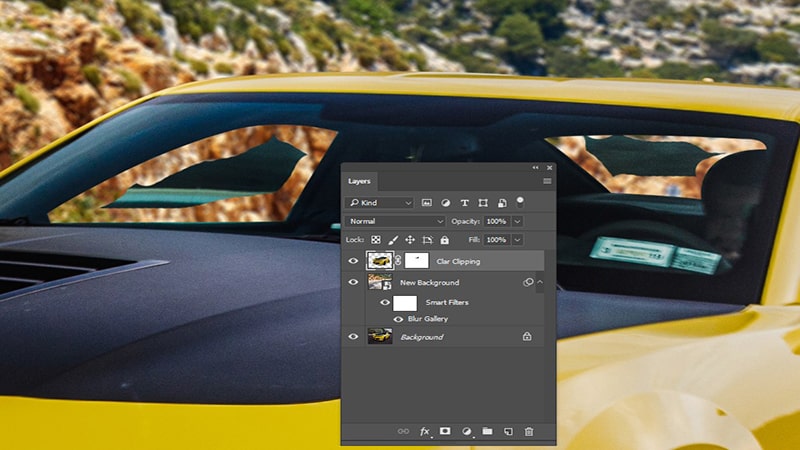Lock all padlock icon
Screen dimensions: 800x450
tap(444, 240)
